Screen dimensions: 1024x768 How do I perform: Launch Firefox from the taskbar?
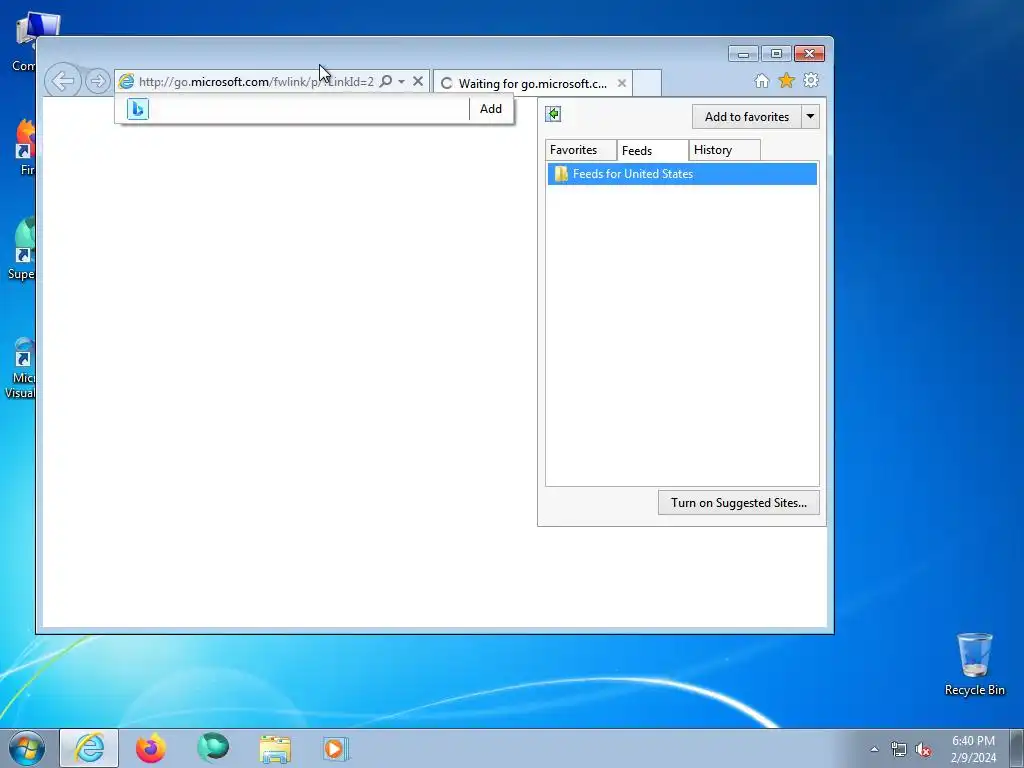coord(150,748)
